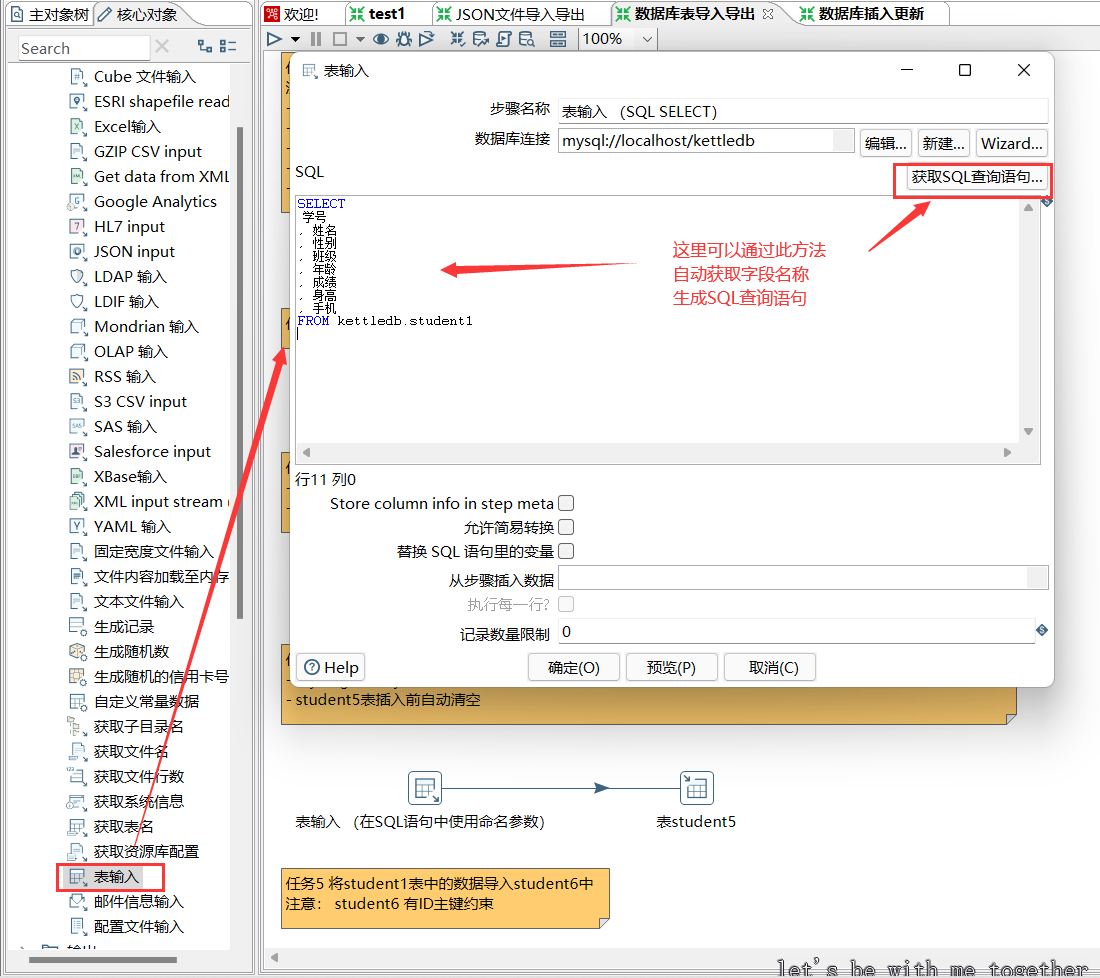Debug the transformation with the bug icon
Screen dimensions: 1100x978
[x=403, y=39]
